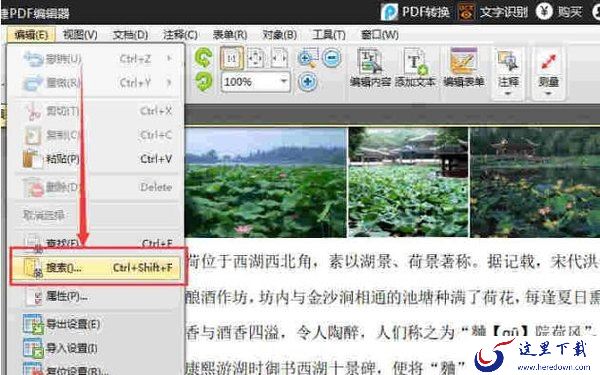Open the 对象(B) menu
The height and width of the screenshot is (375, 600).
[280, 35]
